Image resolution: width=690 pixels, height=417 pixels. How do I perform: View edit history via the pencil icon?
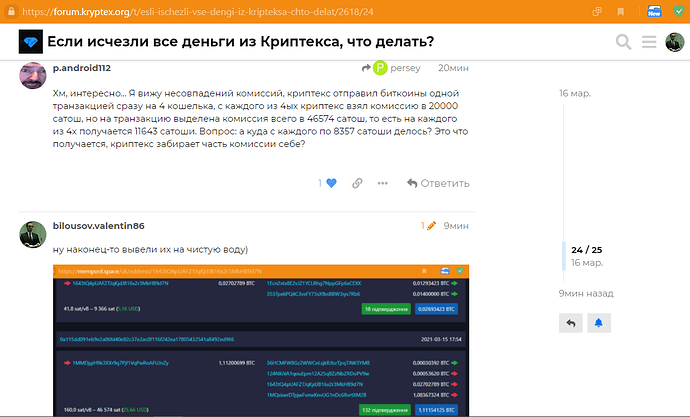430,226
